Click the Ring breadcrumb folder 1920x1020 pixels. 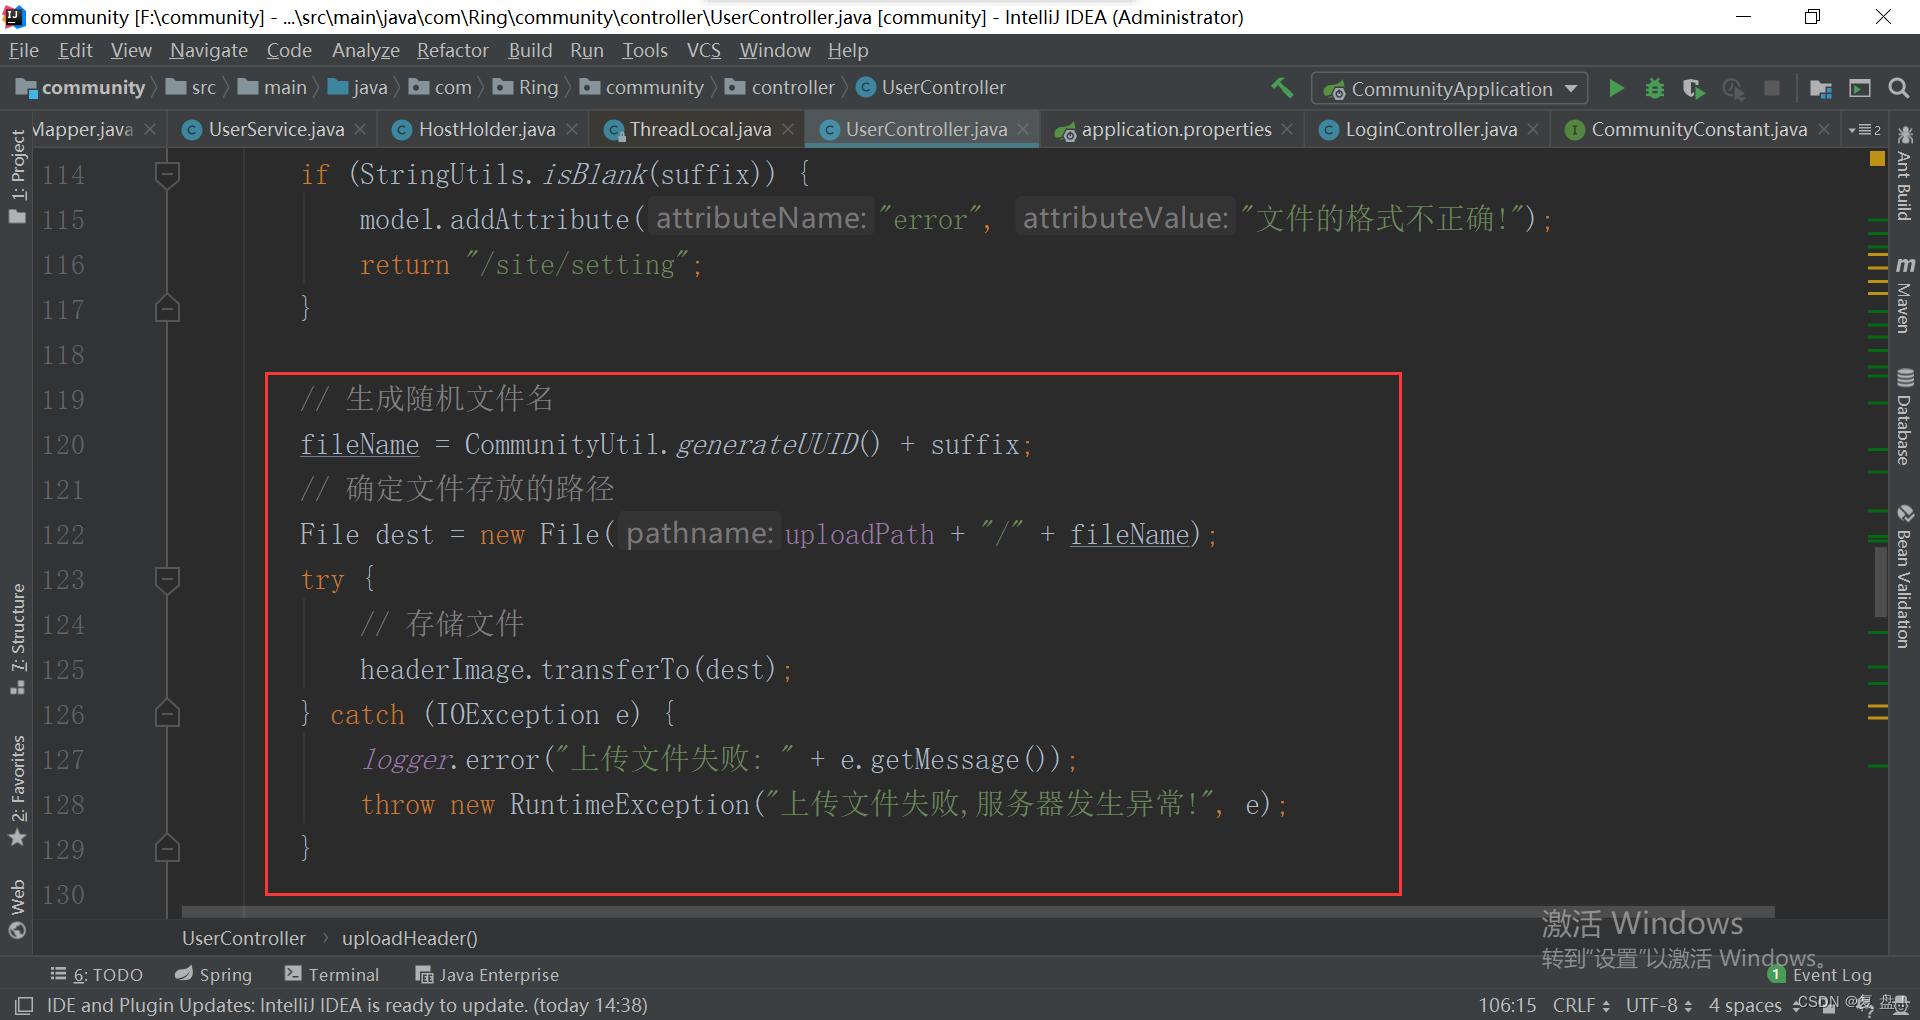526,88
